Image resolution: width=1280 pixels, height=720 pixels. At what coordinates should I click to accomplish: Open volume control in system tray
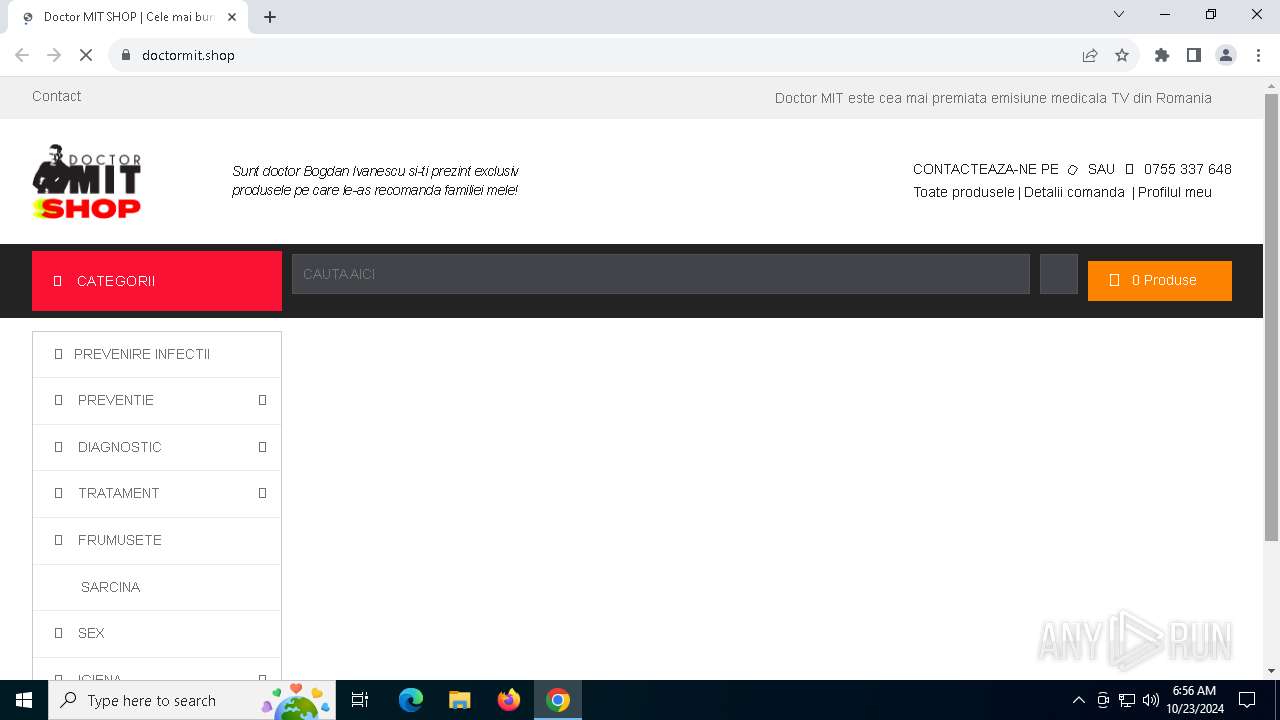pos(1151,700)
